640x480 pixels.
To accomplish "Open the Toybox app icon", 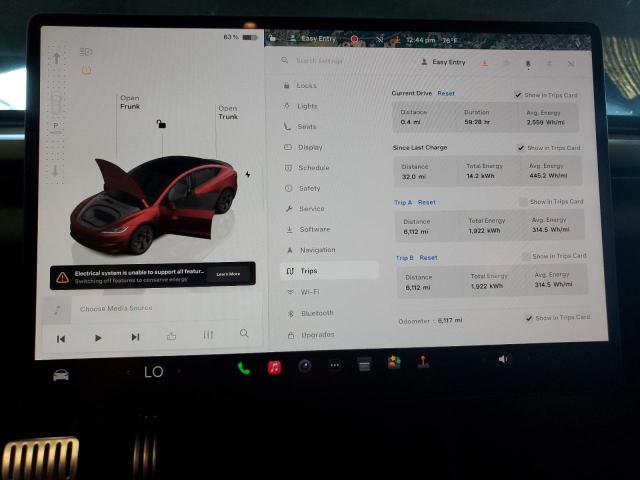I will coord(394,362).
